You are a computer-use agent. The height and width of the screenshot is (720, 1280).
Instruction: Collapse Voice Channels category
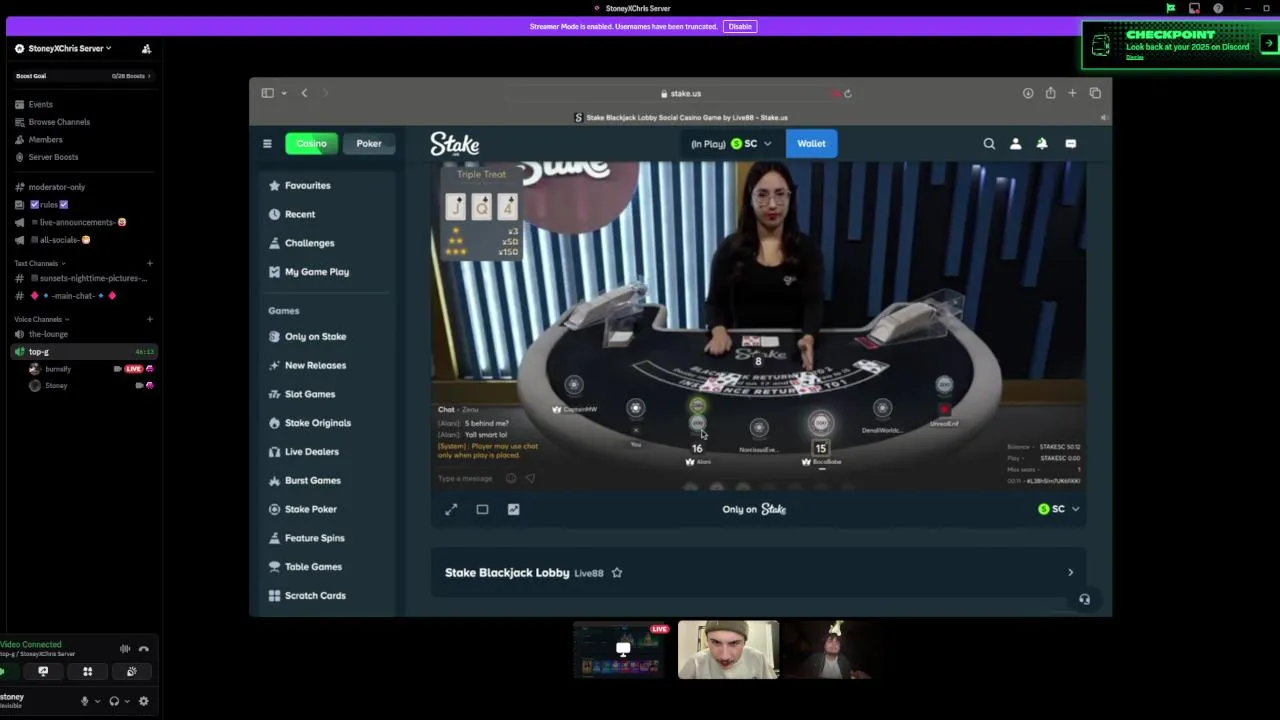(42, 319)
